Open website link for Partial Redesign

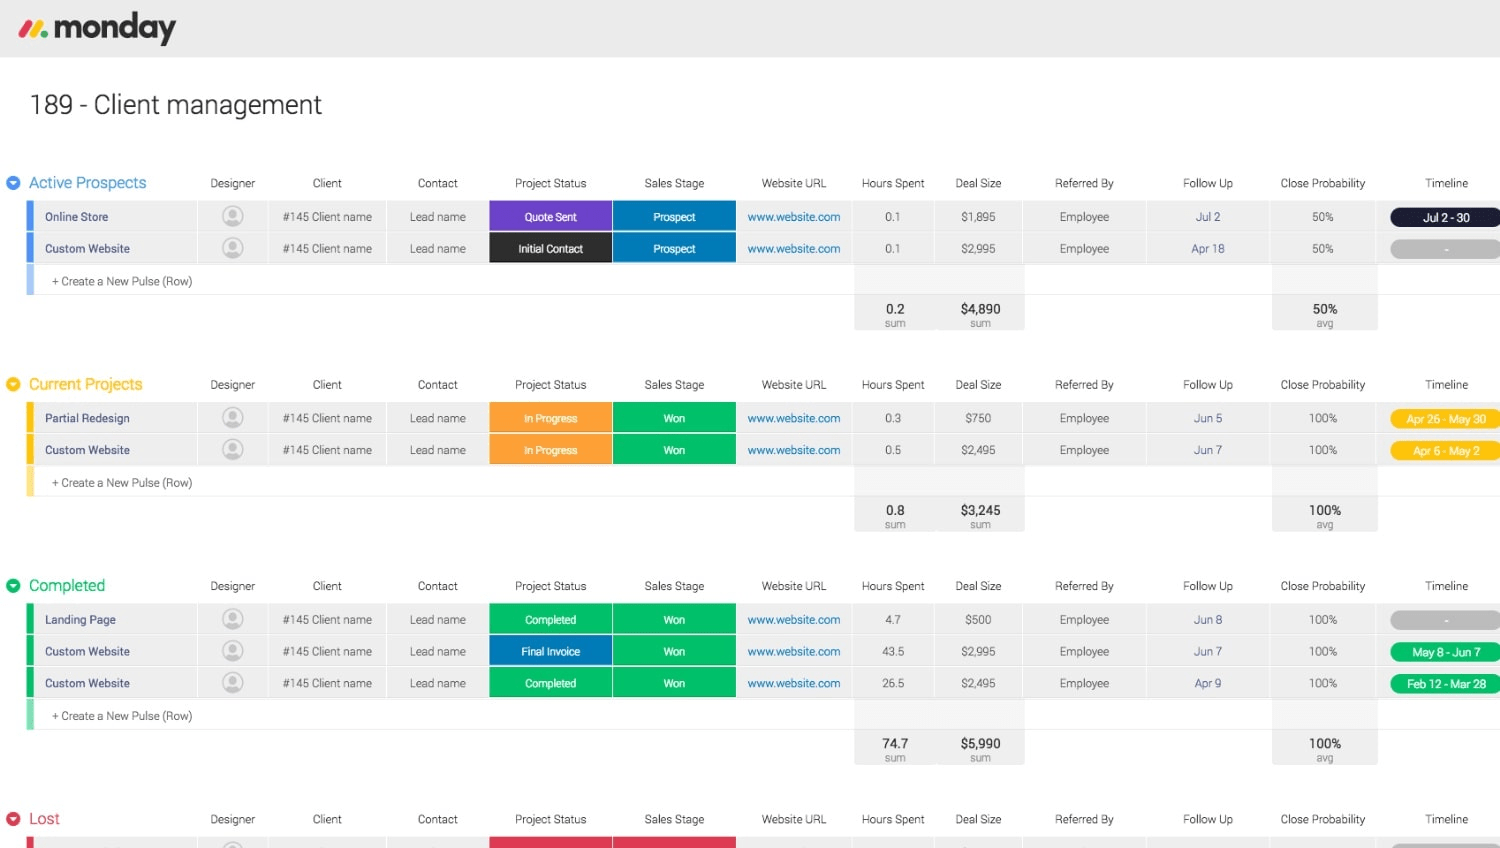[794, 418]
